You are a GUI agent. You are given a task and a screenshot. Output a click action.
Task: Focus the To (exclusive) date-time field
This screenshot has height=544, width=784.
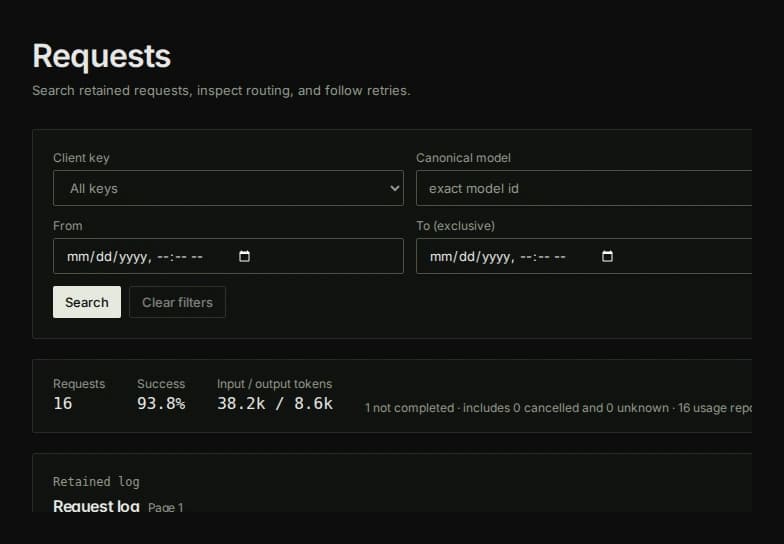[x=584, y=256]
